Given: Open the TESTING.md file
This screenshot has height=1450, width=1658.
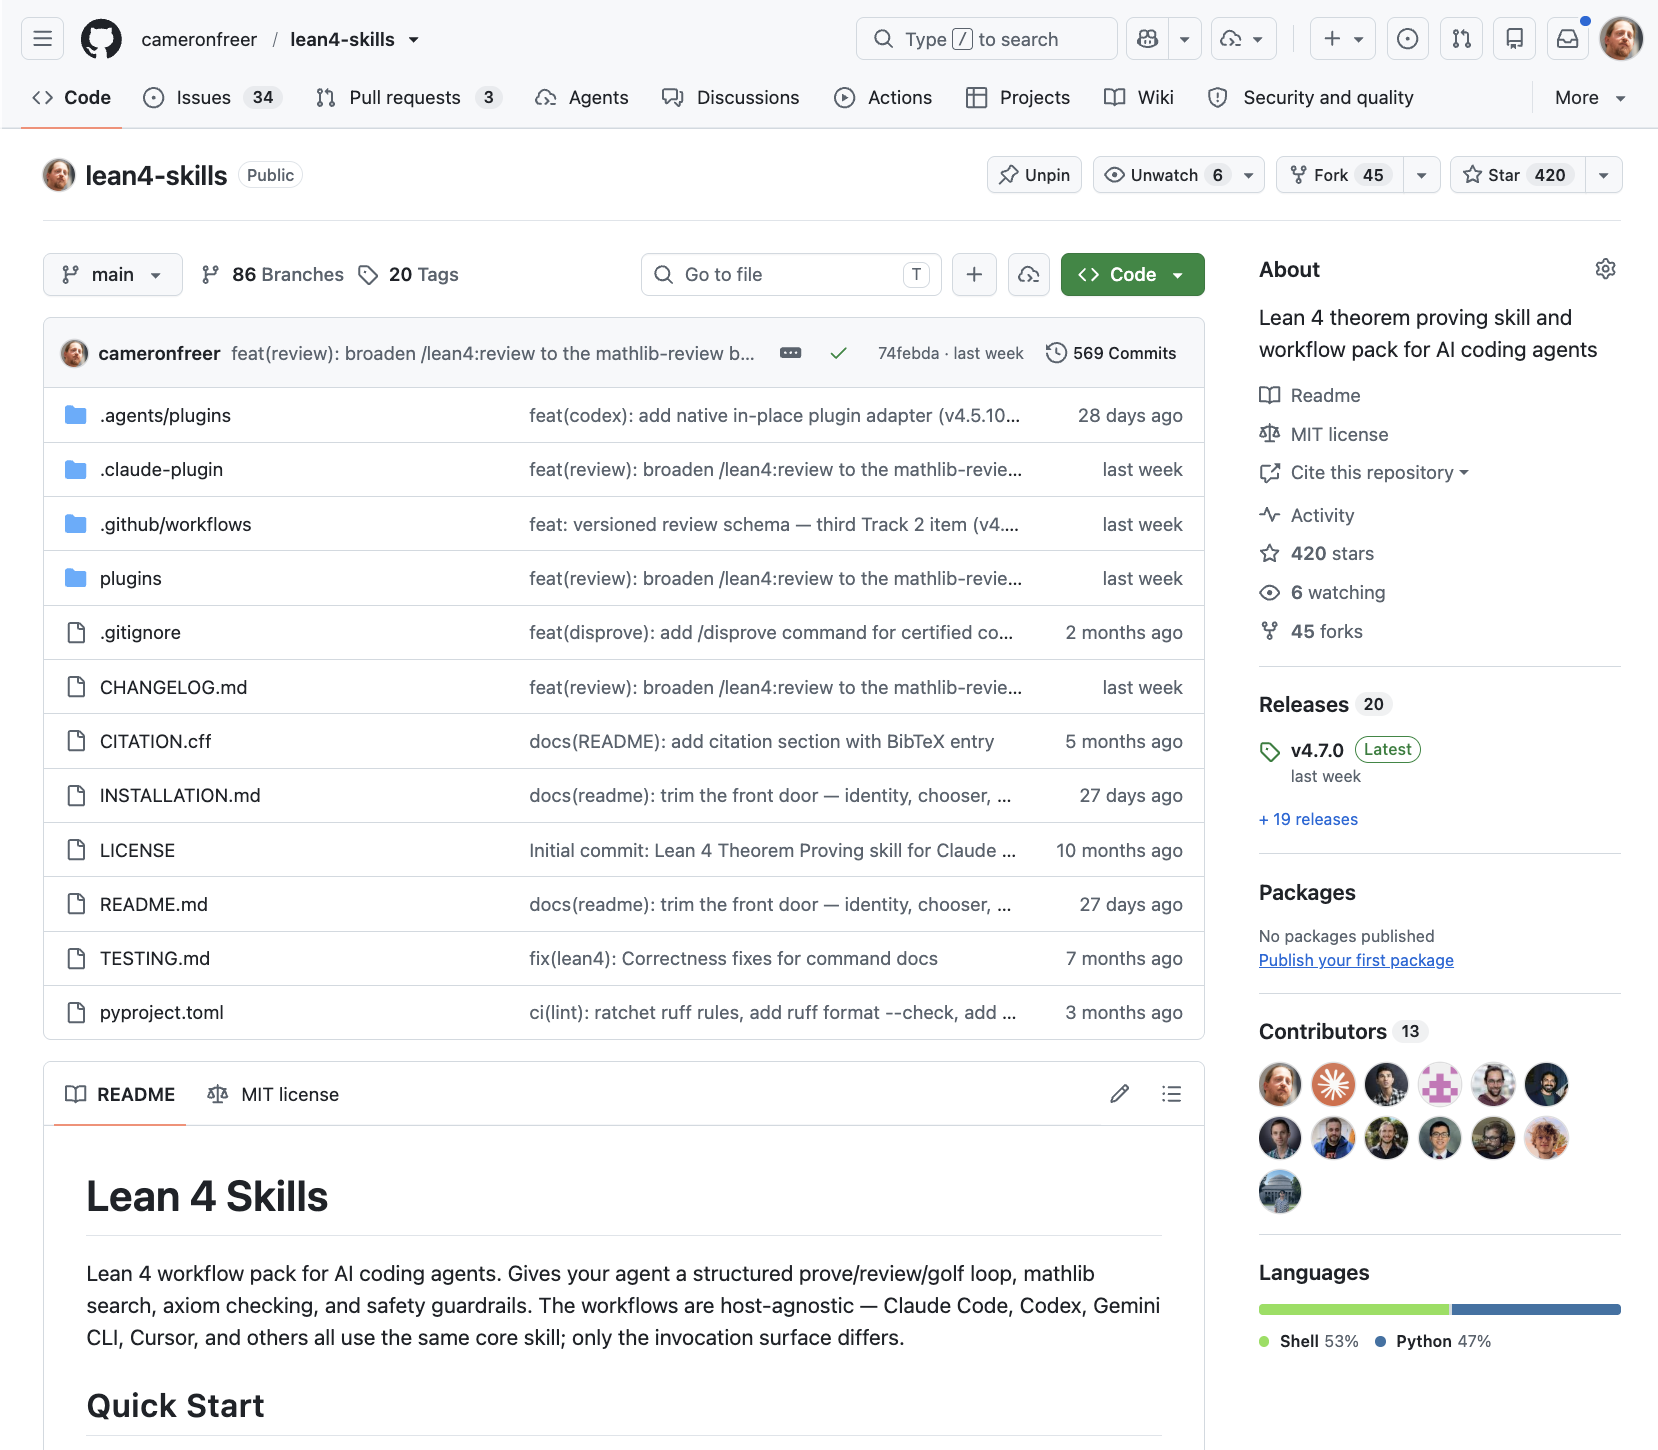Looking at the screenshot, I should [155, 958].
